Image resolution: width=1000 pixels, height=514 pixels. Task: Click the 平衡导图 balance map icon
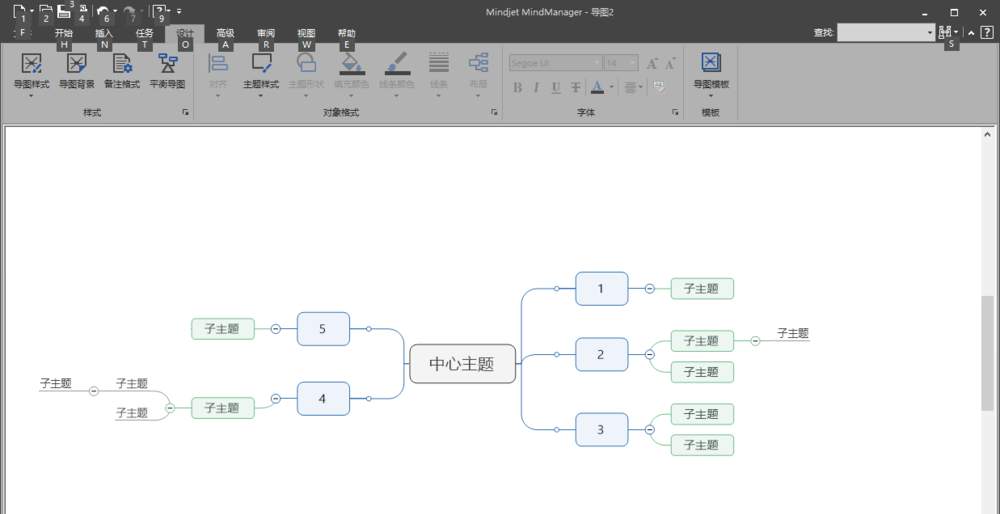tap(168, 63)
